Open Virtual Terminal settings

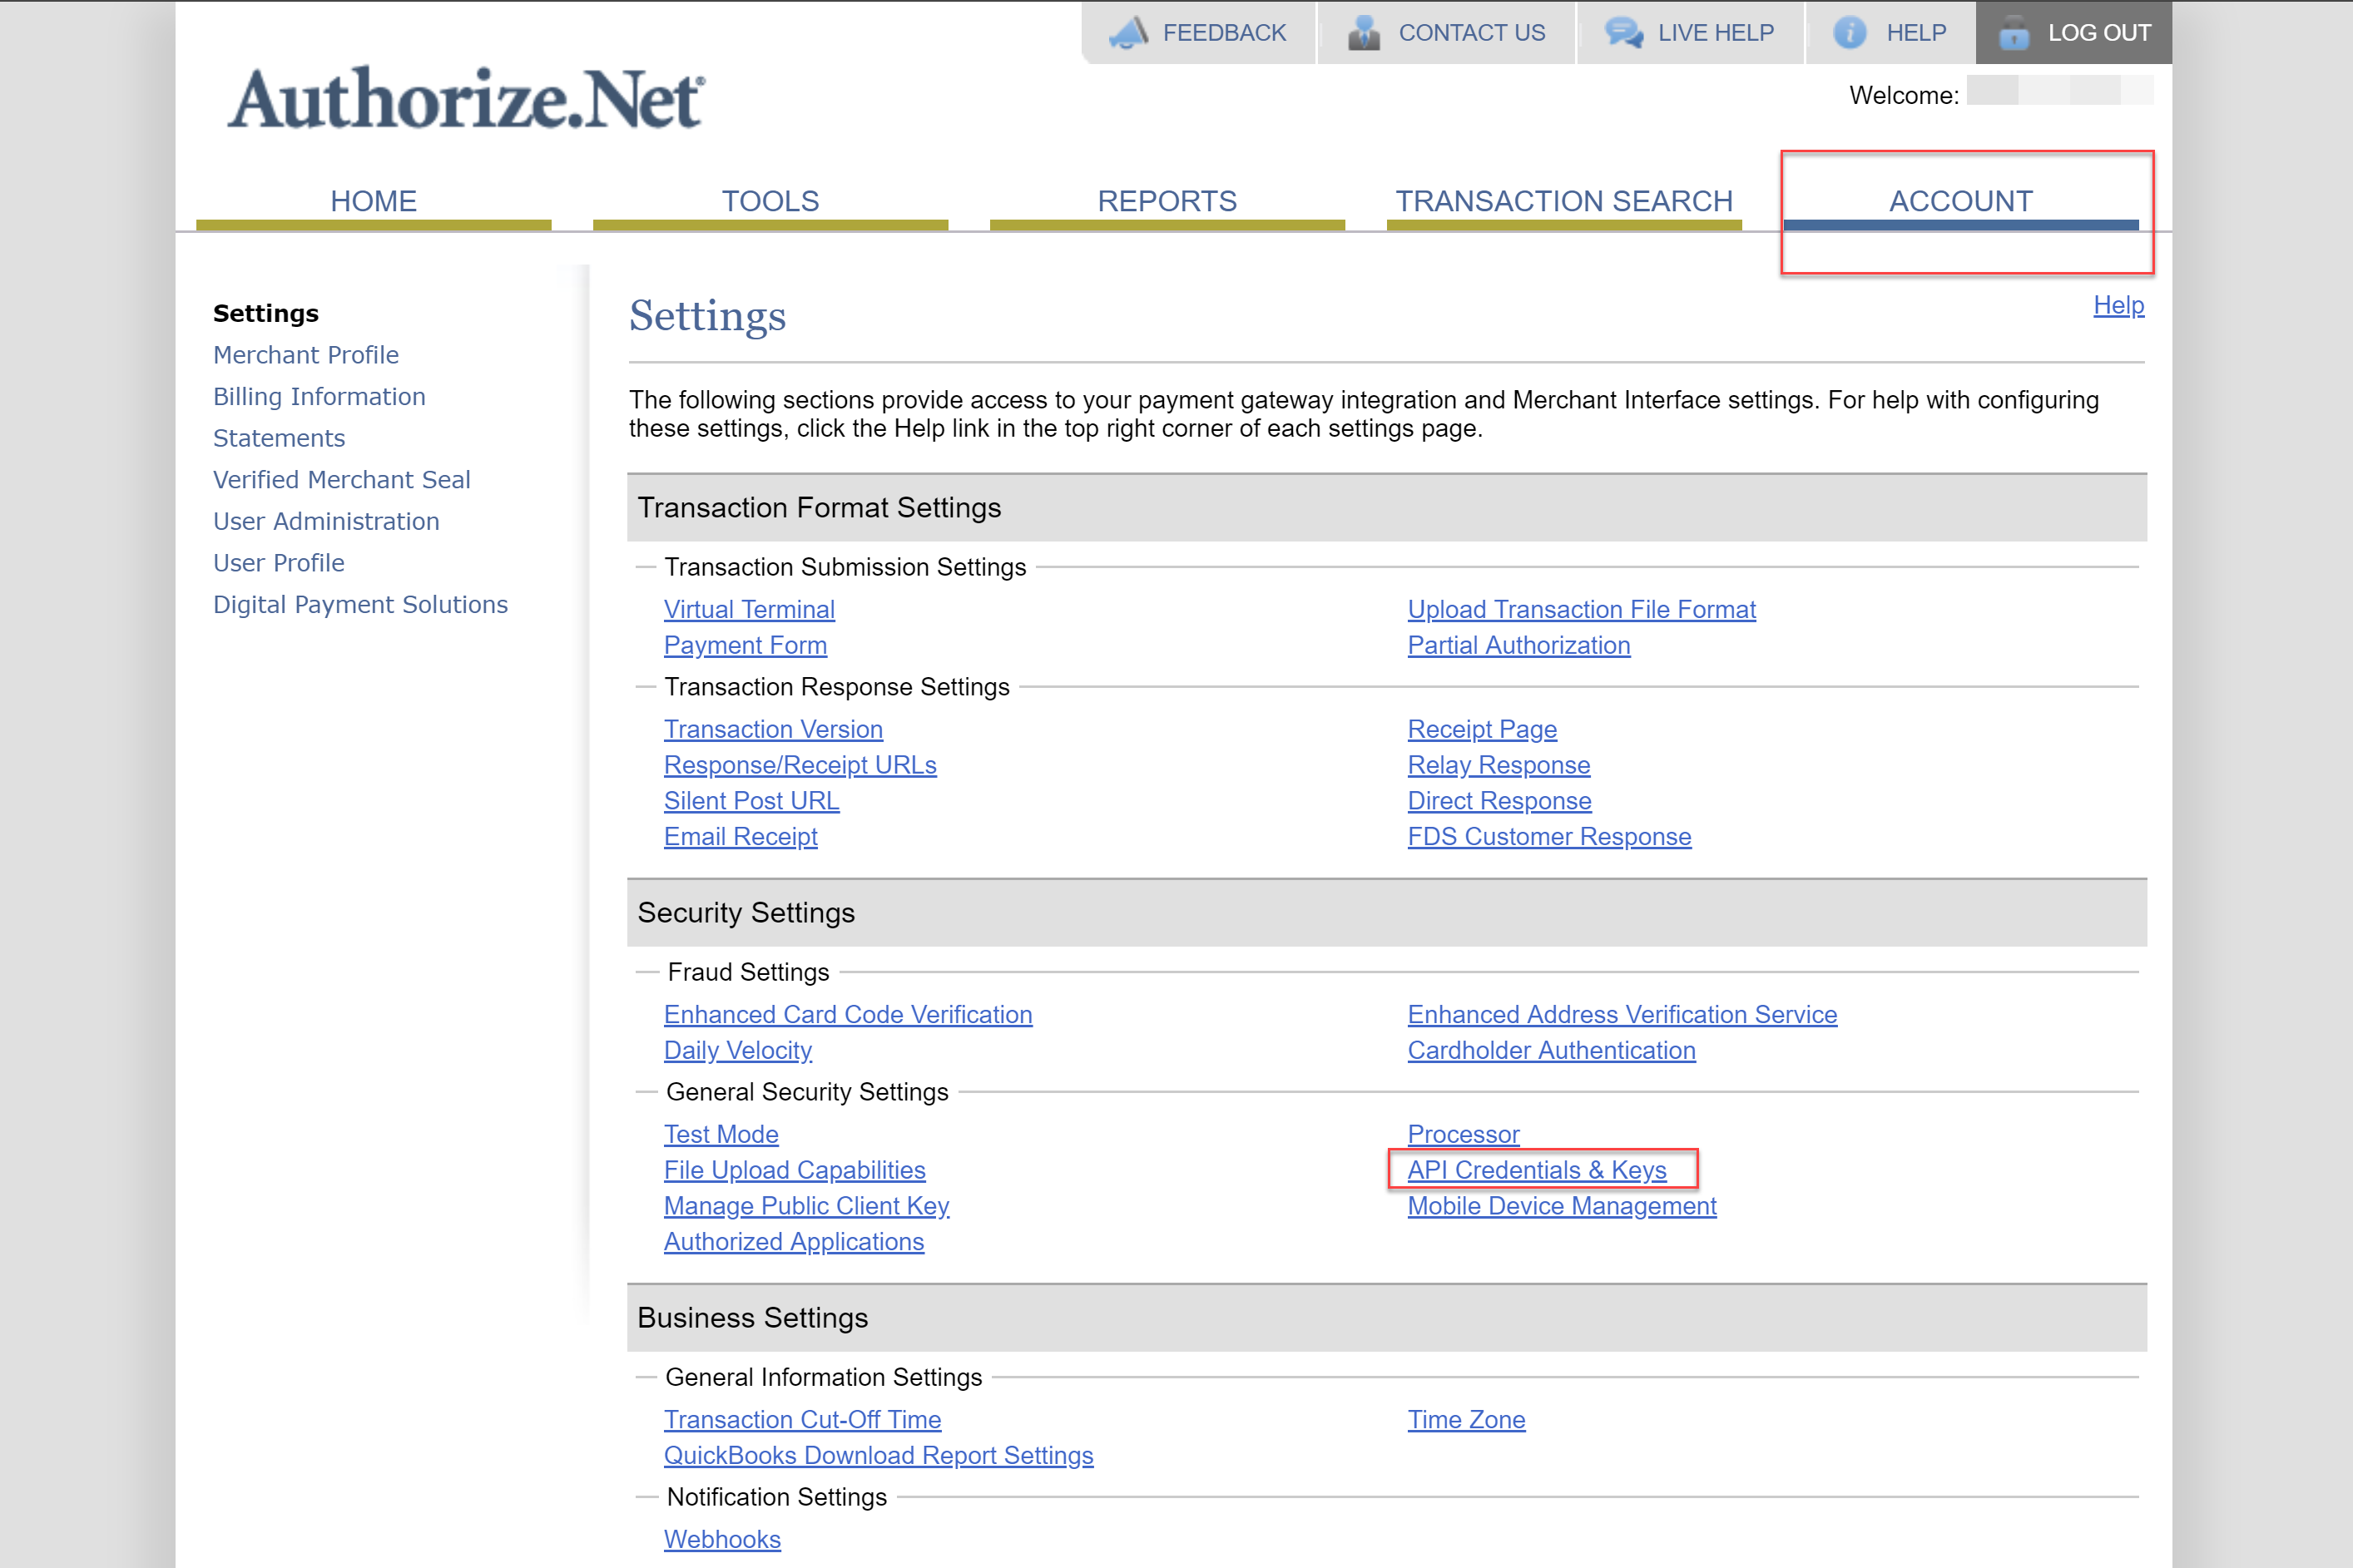(x=749, y=609)
